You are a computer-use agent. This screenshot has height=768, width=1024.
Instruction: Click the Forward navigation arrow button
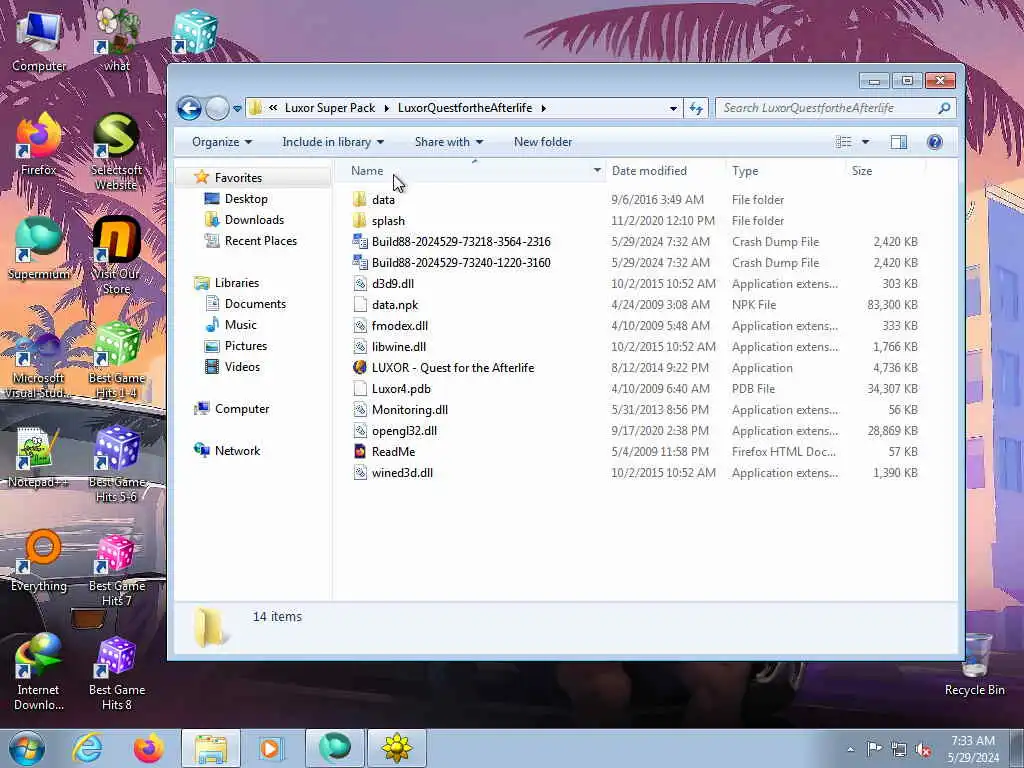(217, 108)
